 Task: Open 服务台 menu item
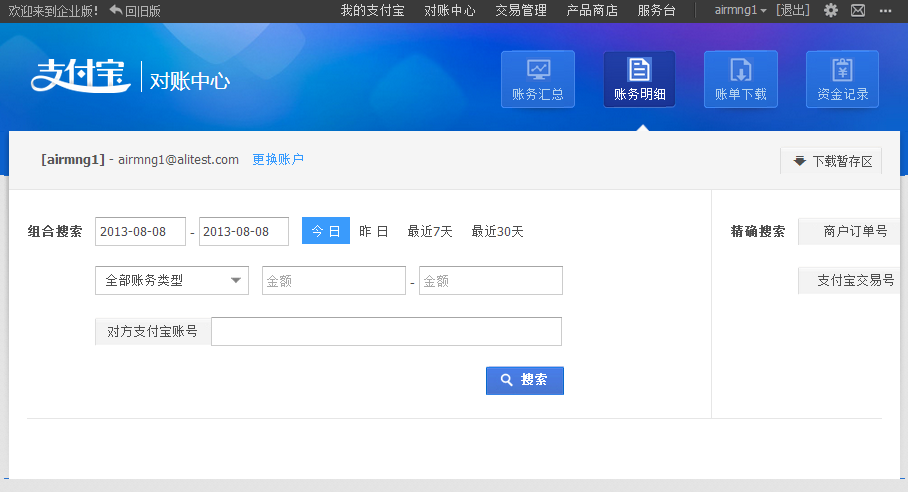tap(657, 10)
